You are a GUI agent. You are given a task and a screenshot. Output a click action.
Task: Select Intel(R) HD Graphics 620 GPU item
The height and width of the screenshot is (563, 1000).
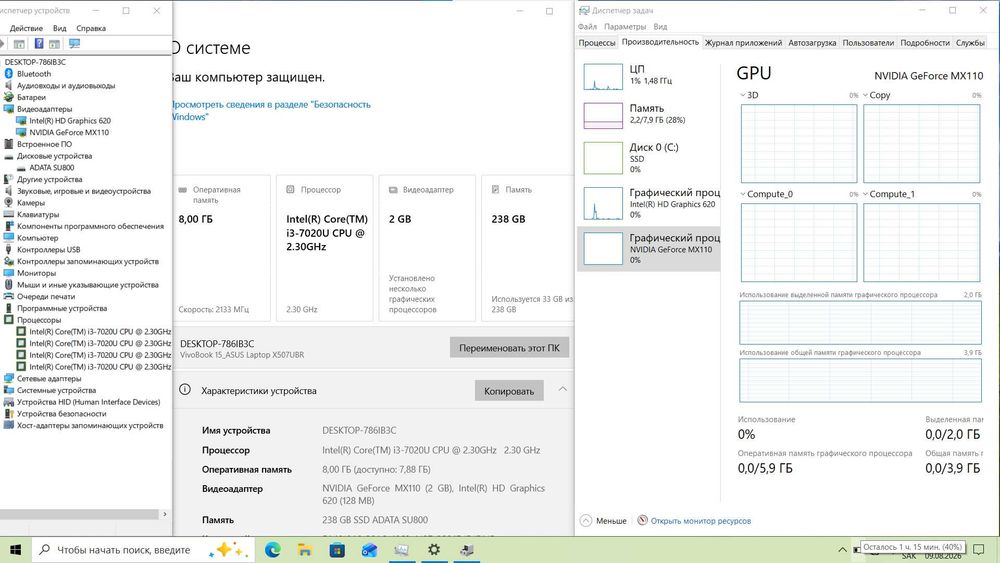649,203
